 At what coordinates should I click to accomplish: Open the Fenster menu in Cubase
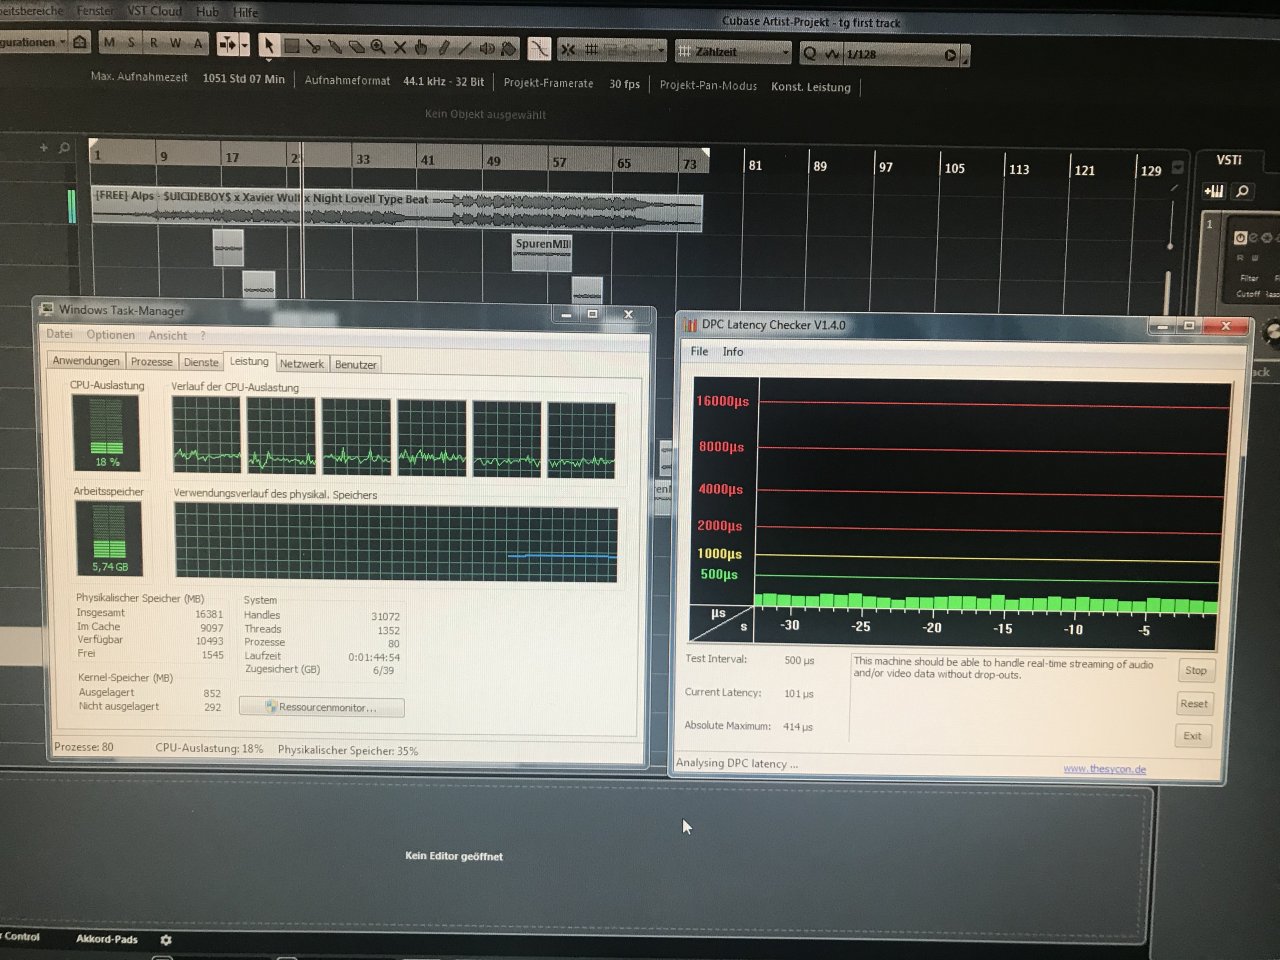[x=95, y=10]
